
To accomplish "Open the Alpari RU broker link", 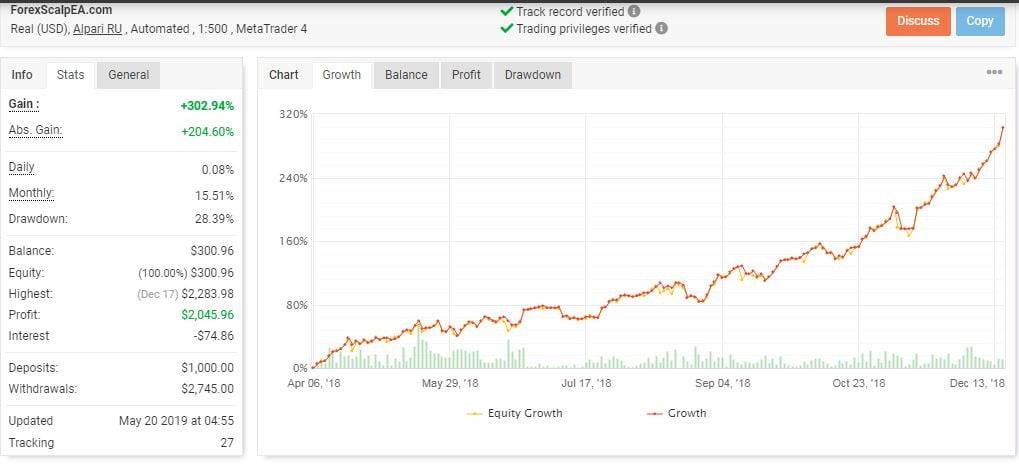I will pyautogui.click(x=97, y=29).
